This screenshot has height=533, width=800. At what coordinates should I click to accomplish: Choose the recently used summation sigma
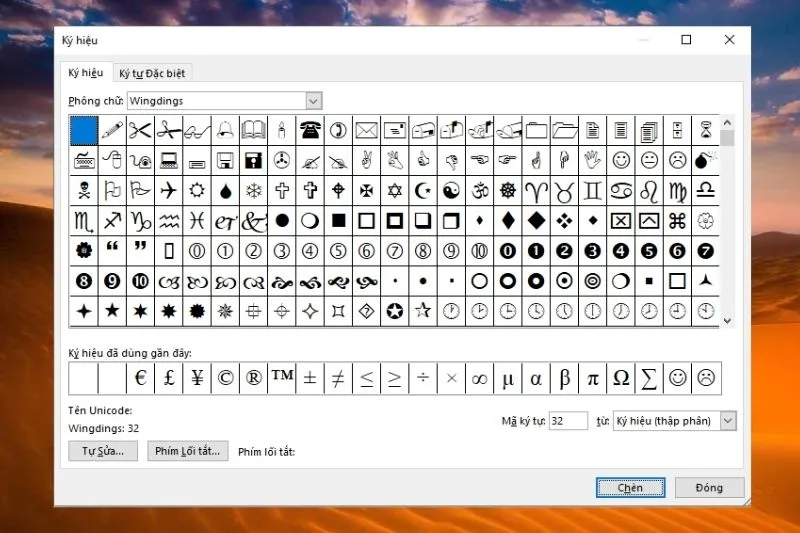[649, 378]
